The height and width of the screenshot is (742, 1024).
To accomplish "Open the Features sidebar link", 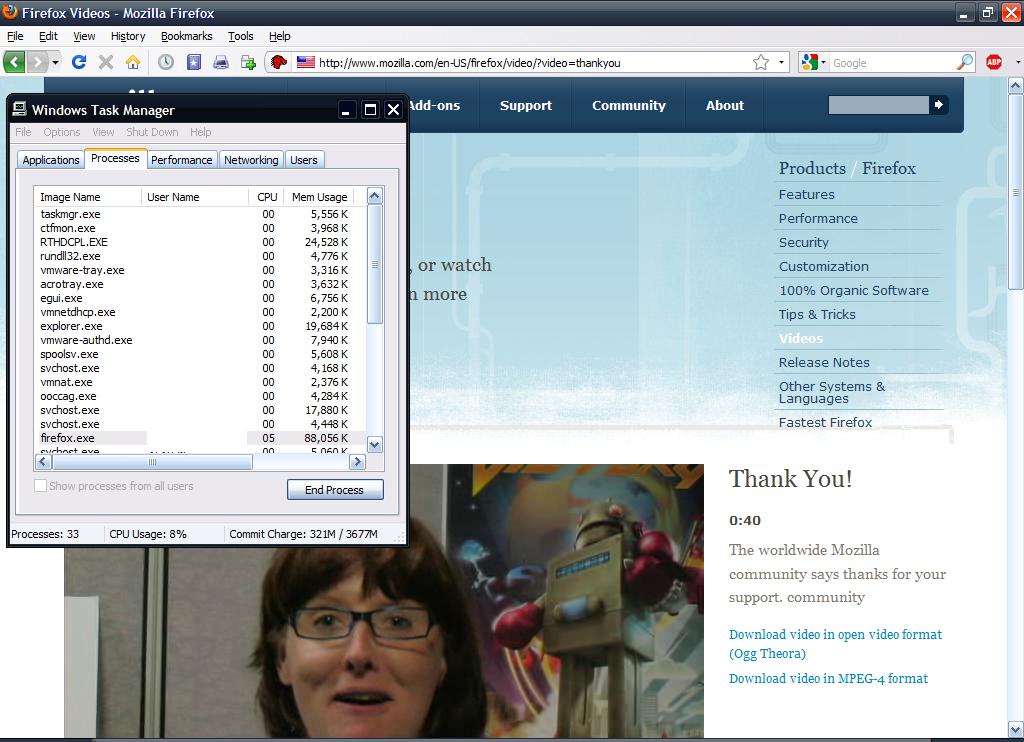I will coord(807,195).
